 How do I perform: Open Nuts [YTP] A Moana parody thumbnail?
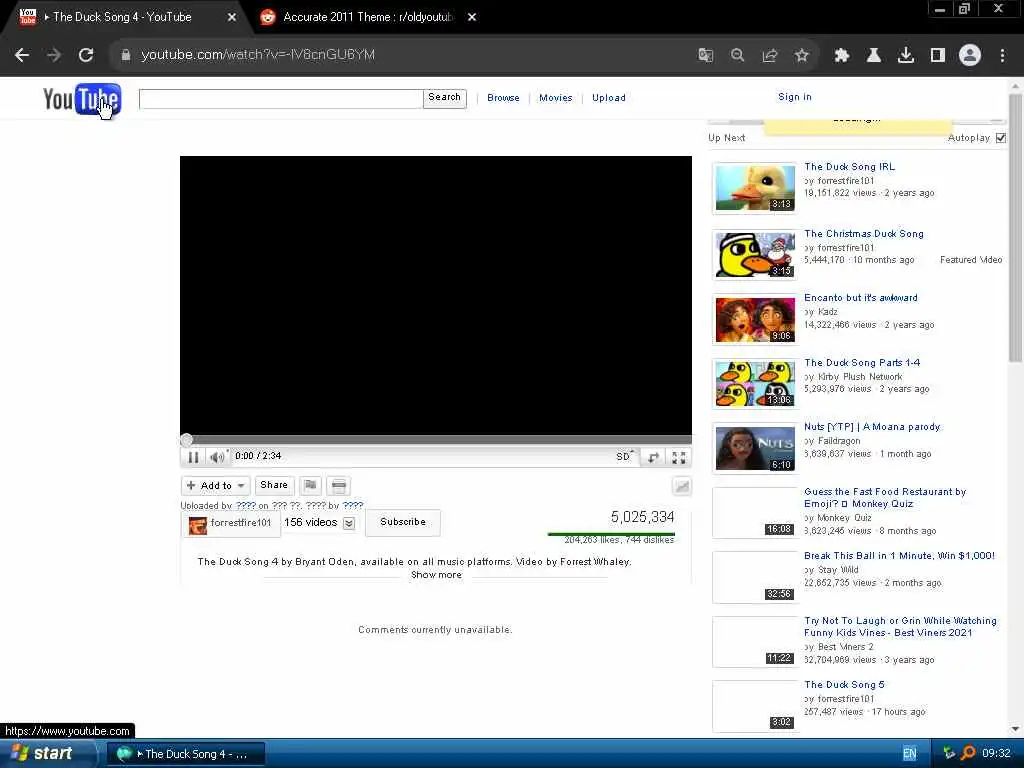pos(755,449)
